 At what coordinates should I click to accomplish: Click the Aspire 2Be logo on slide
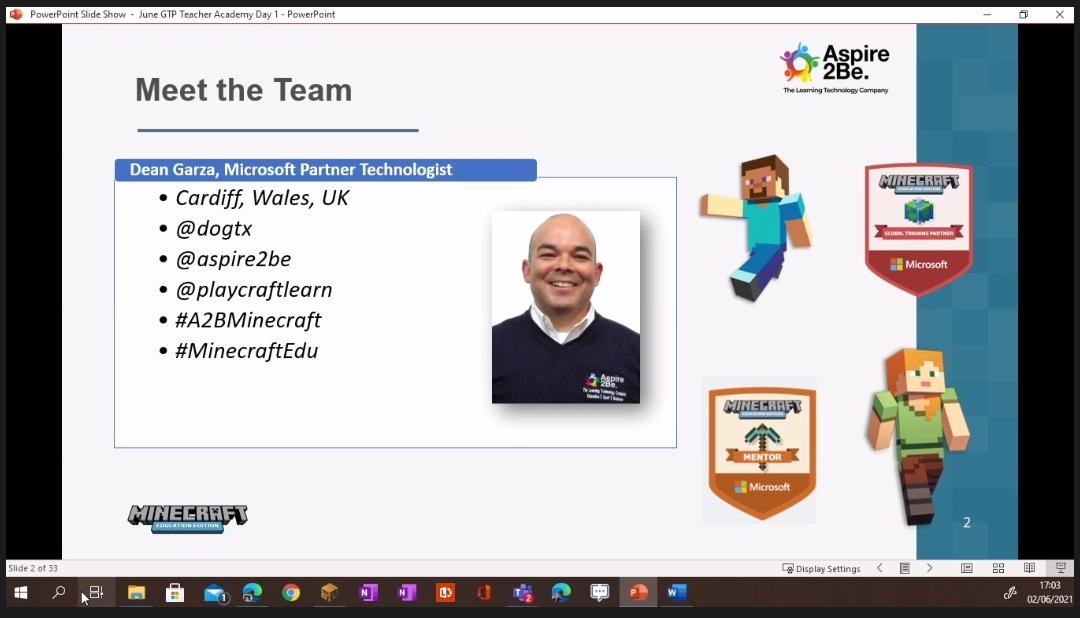835,68
